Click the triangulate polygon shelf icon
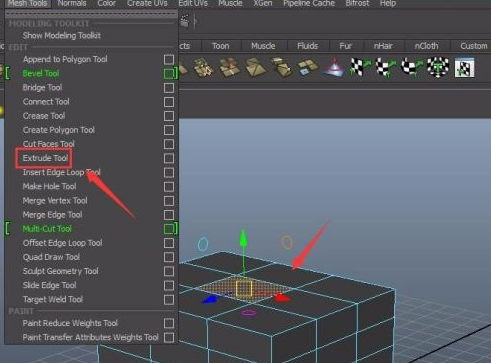491x363 pixels. (255, 68)
